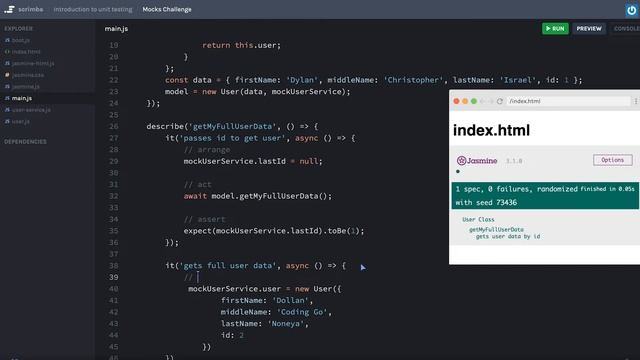Maximize preview browser with green dot
640x360 pixels.
coord(473,101)
